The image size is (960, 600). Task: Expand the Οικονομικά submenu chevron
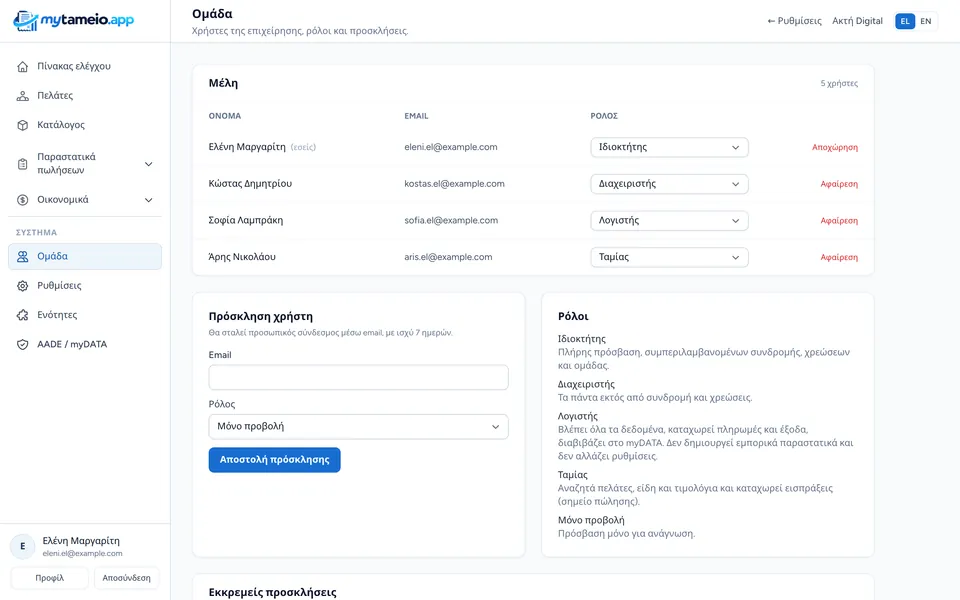148,200
